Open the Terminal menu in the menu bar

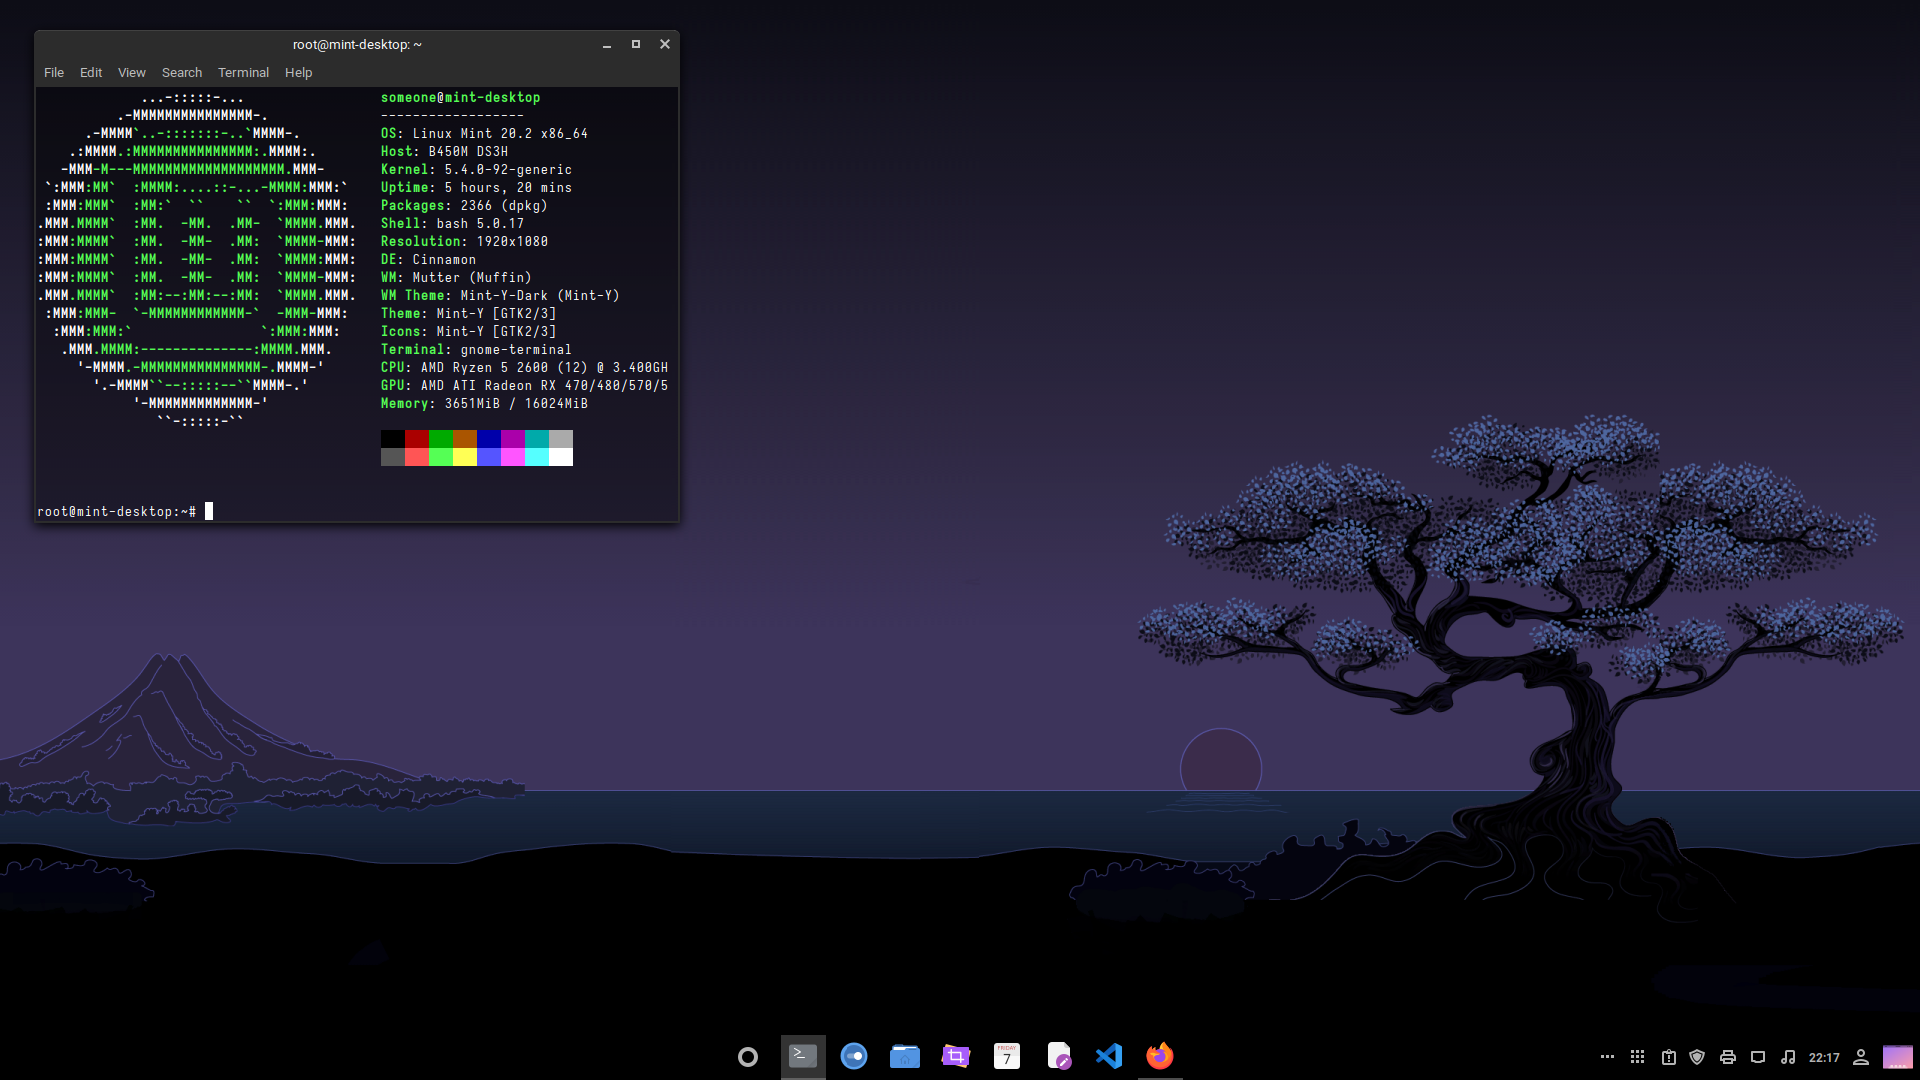(243, 73)
